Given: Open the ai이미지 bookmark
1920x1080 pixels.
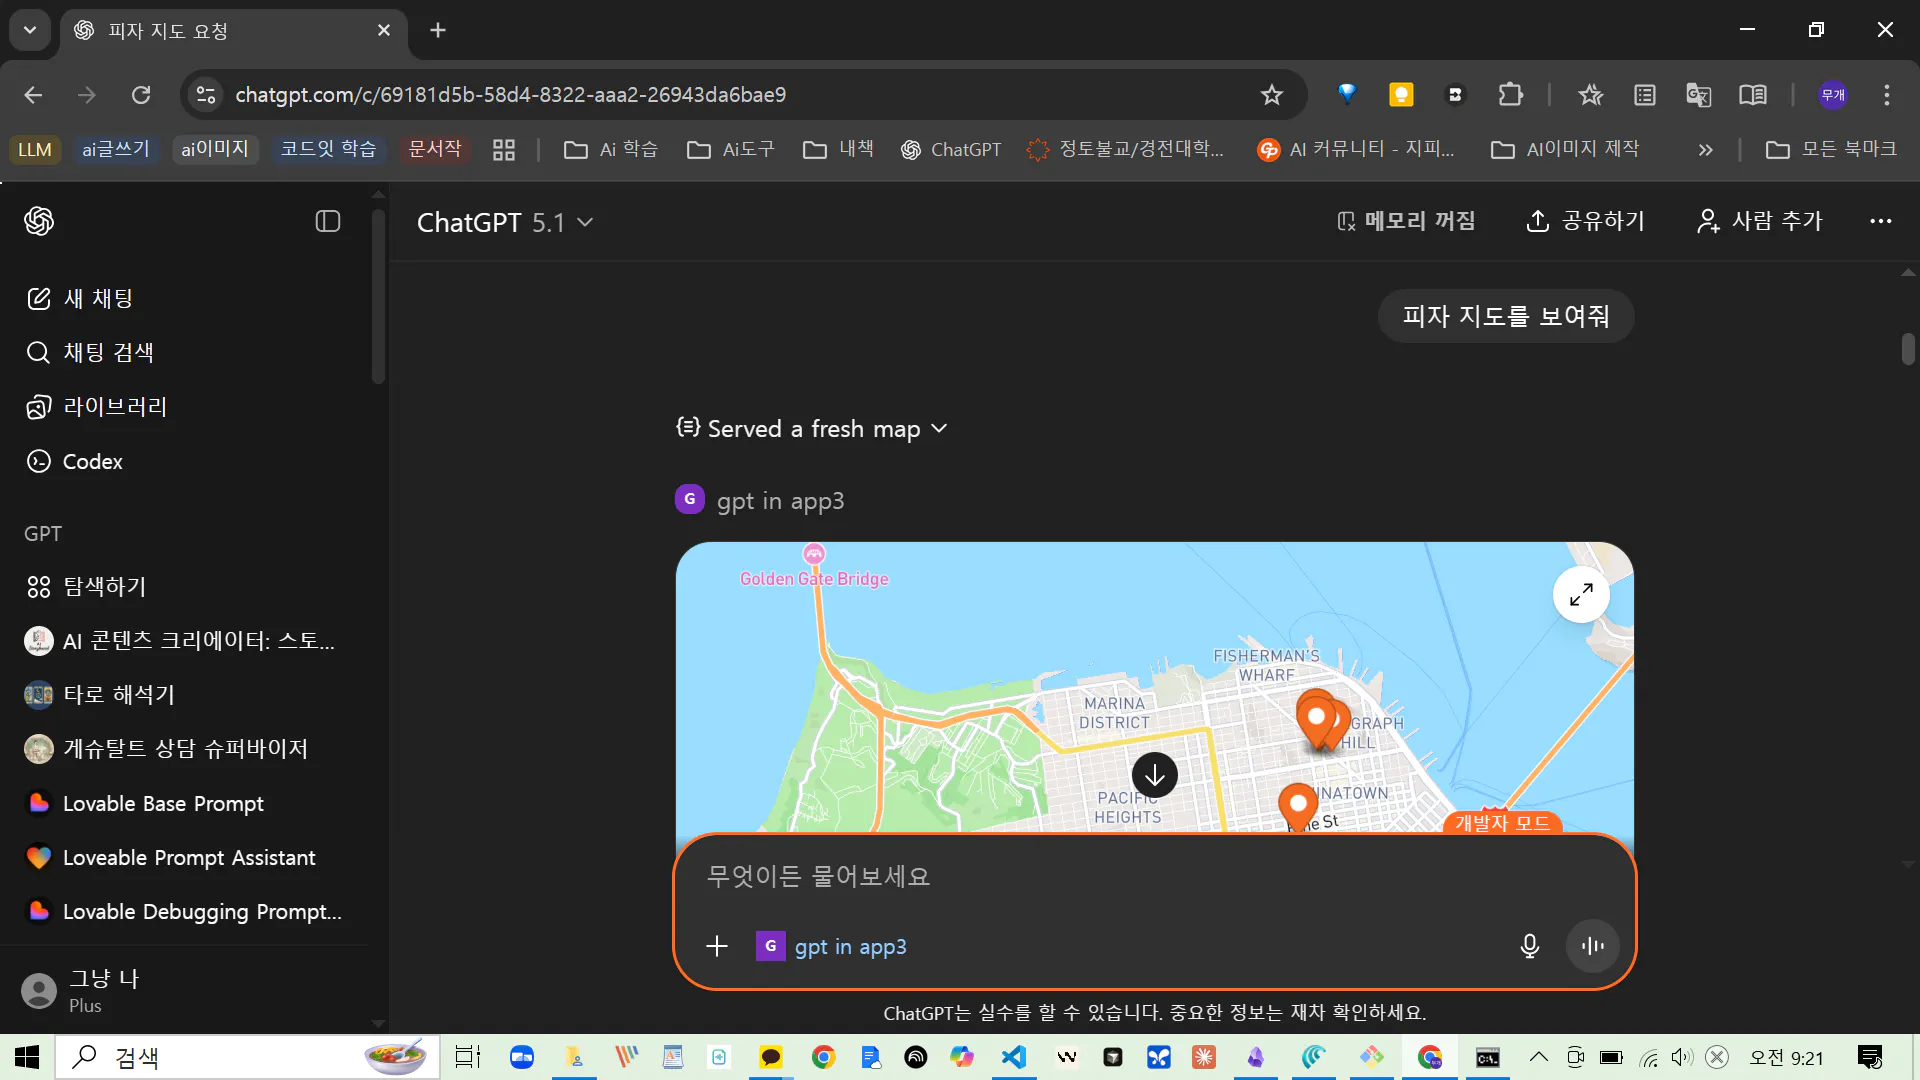Looking at the screenshot, I should coord(215,149).
